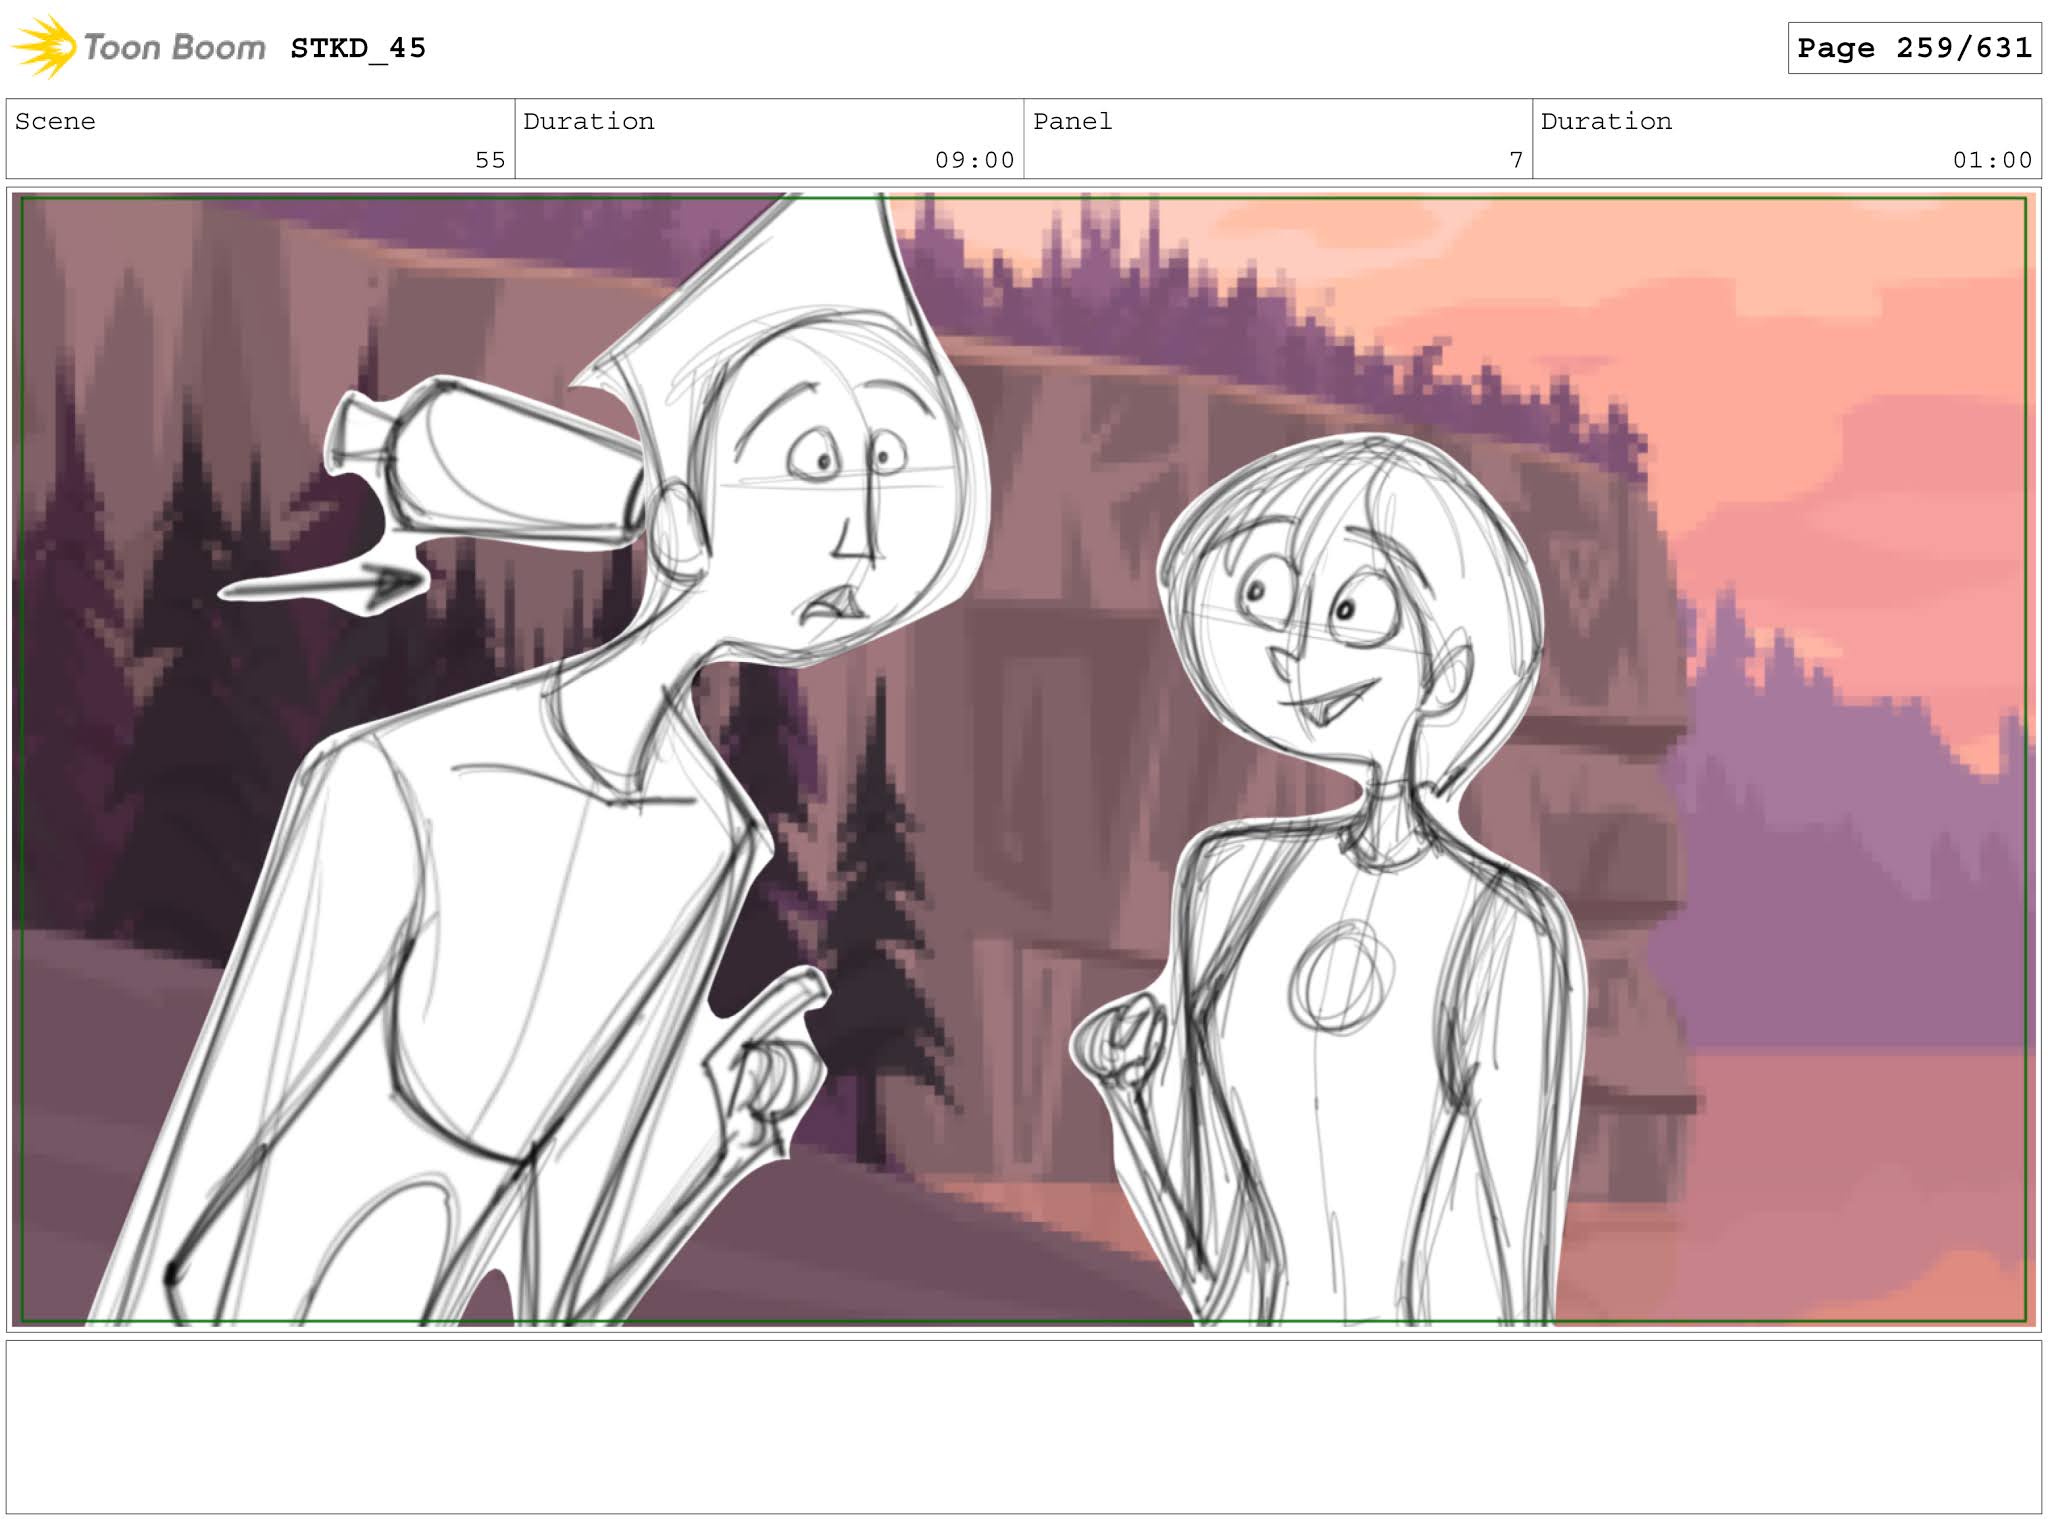
Task: Select the STKD_45 project title
Action: tap(358, 48)
